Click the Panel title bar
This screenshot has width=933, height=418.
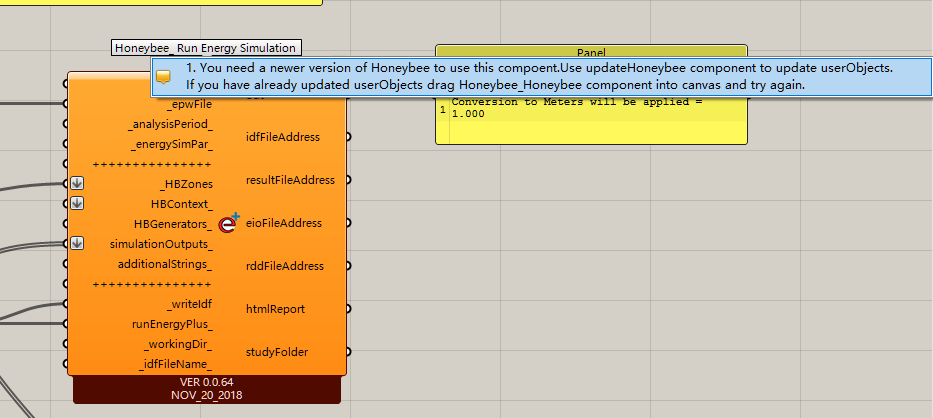coord(591,51)
